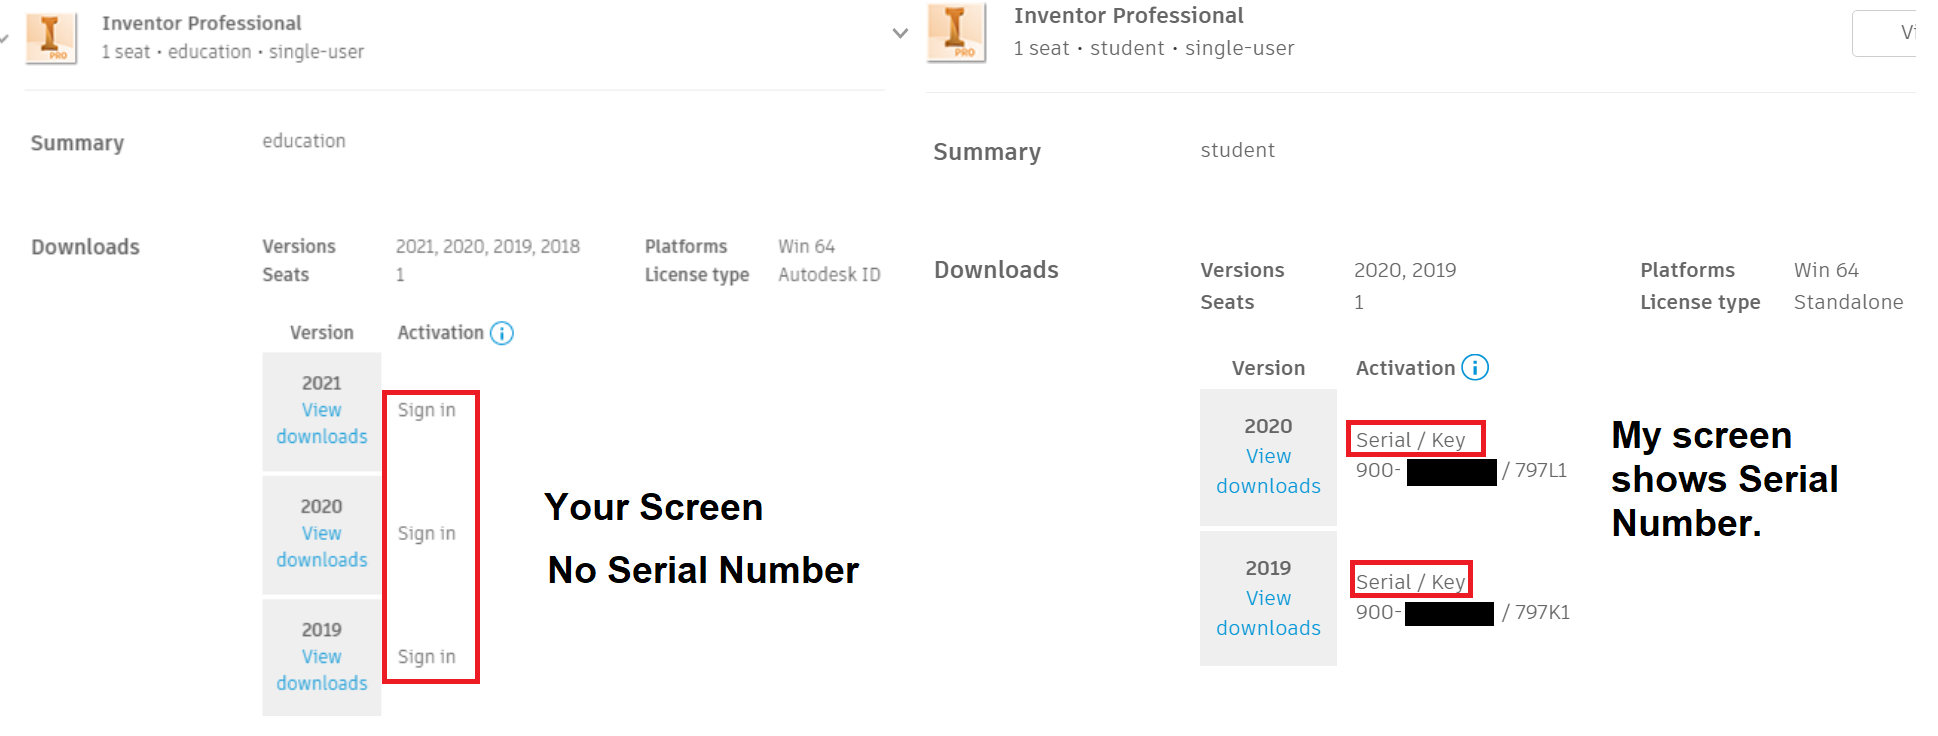The height and width of the screenshot is (736, 1938).
Task: Click "Sign in" beside the education panel's 2020 version
Action: pos(427,534)
